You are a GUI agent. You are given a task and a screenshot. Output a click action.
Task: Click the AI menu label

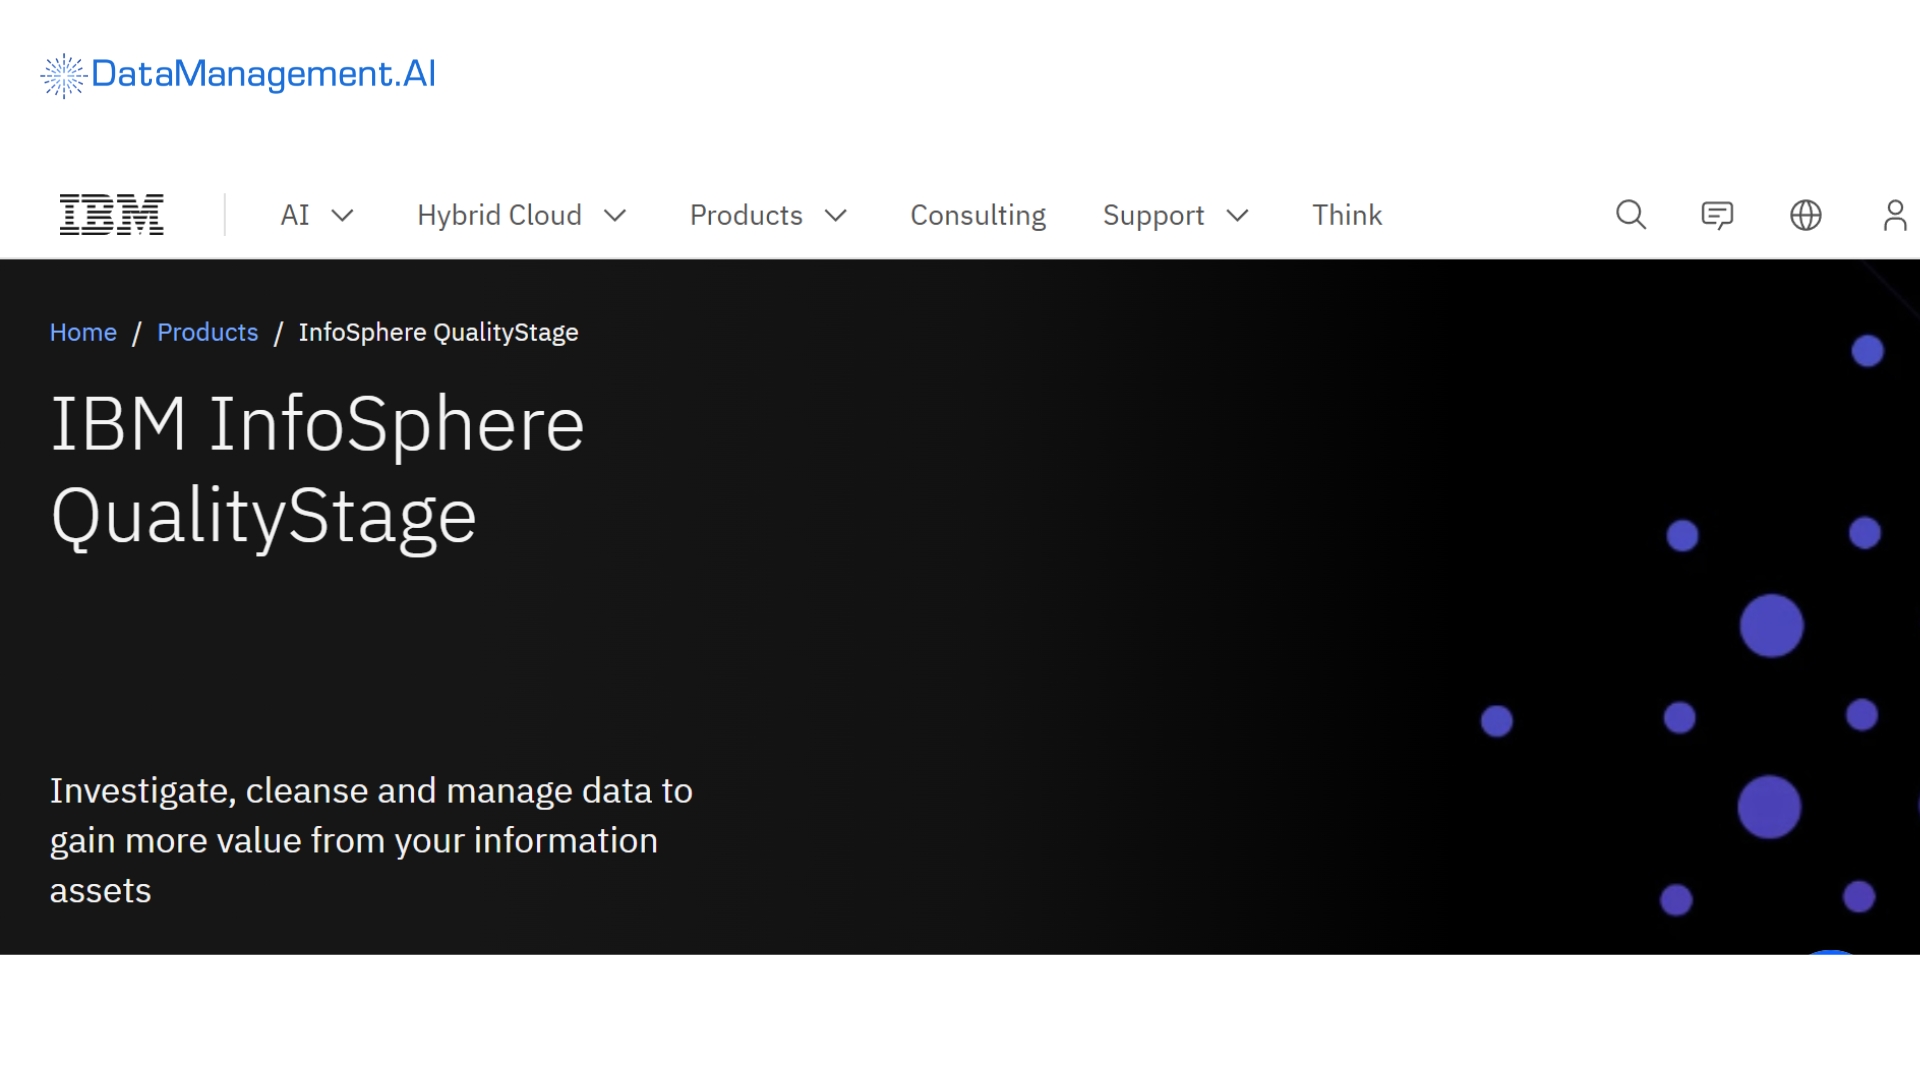tap(295, 215)
